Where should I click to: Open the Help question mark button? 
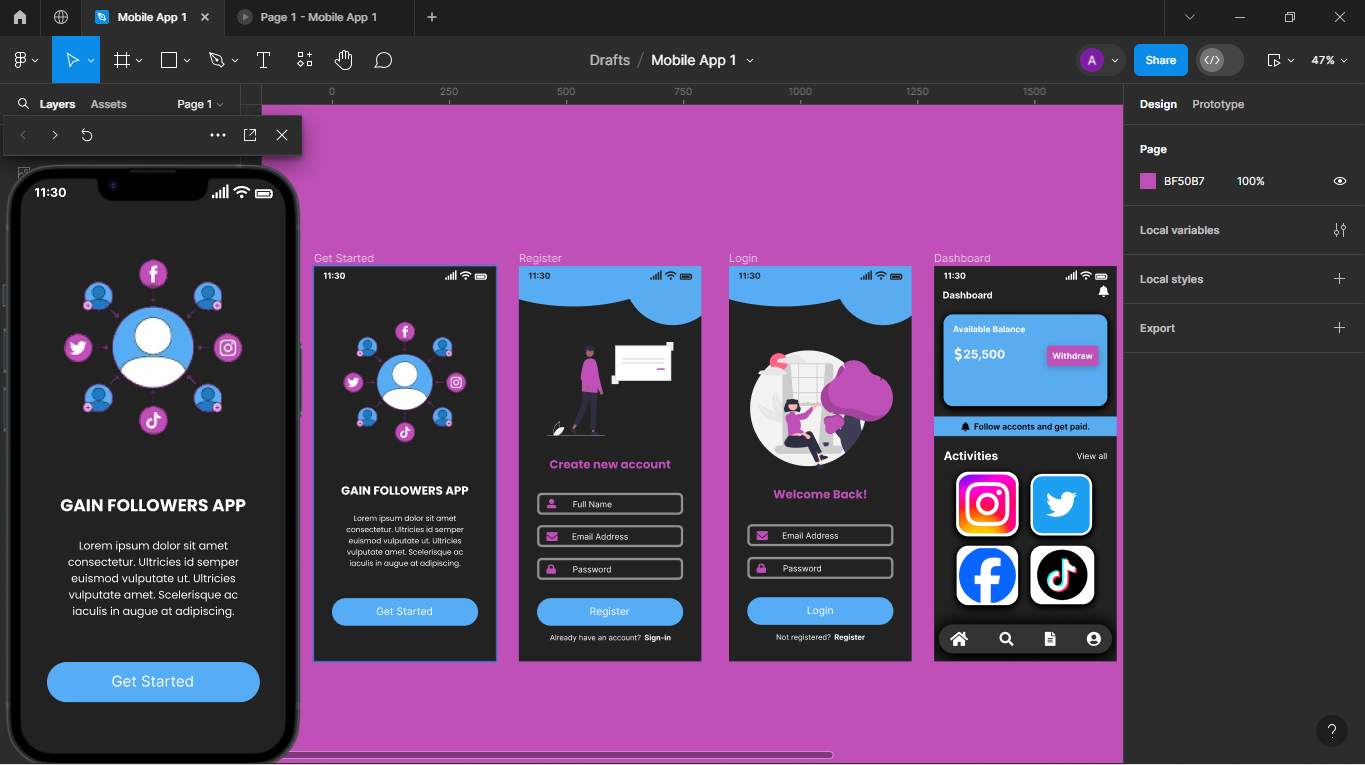(x=1331, y=731)
